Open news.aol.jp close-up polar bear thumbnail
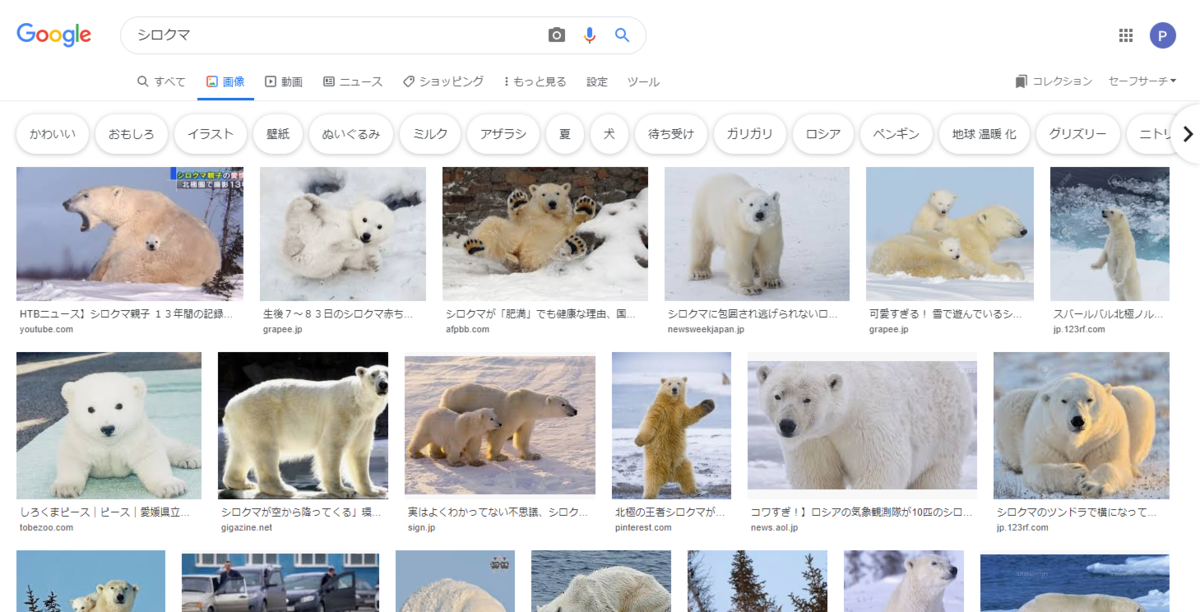The width and height of the screenshot is (1200, 612). [x=862, y=425]
